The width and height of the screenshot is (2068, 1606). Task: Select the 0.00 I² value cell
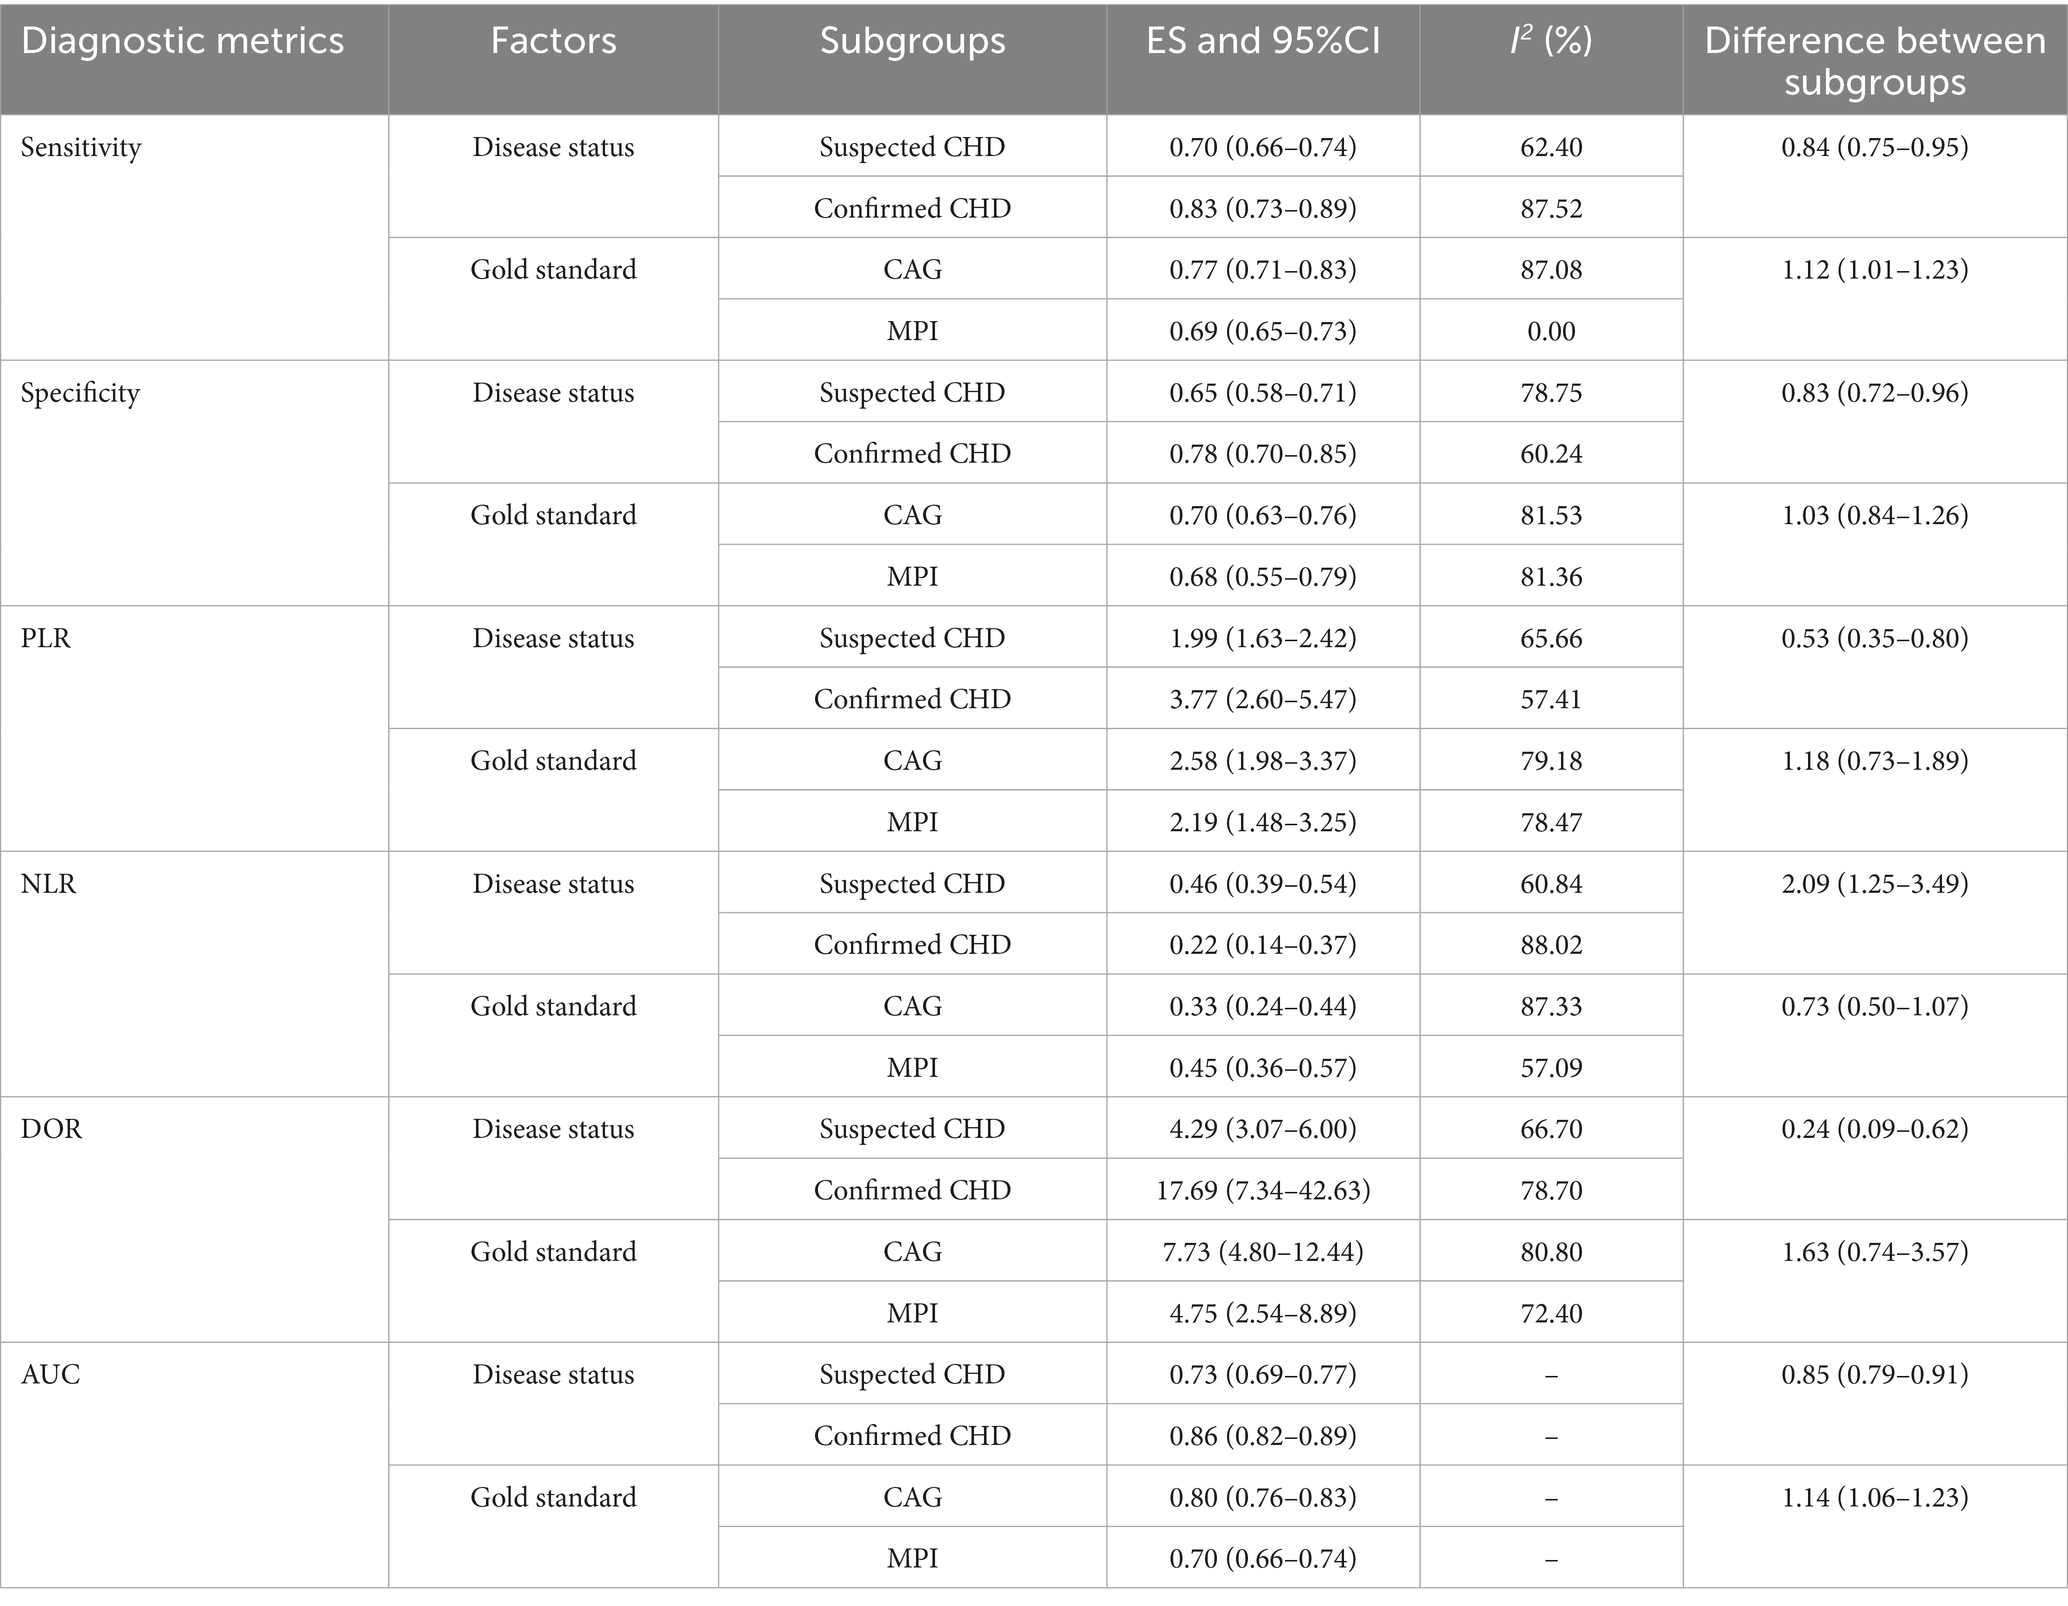[1551, 331]
